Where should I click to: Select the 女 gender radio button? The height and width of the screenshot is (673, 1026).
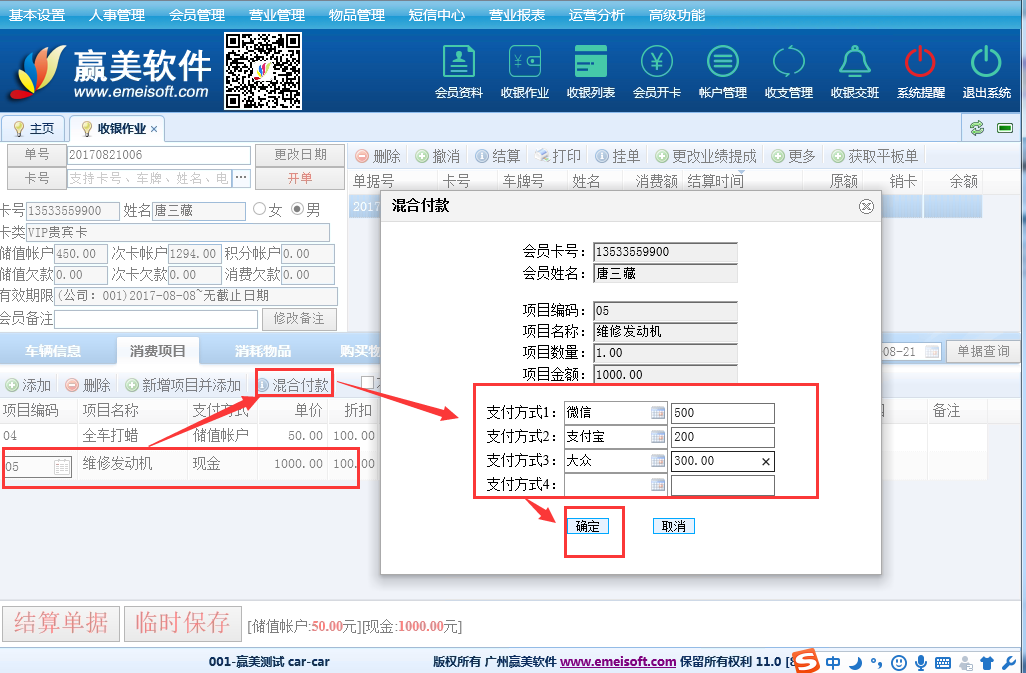pyautogui.click(x=260, y=210)
